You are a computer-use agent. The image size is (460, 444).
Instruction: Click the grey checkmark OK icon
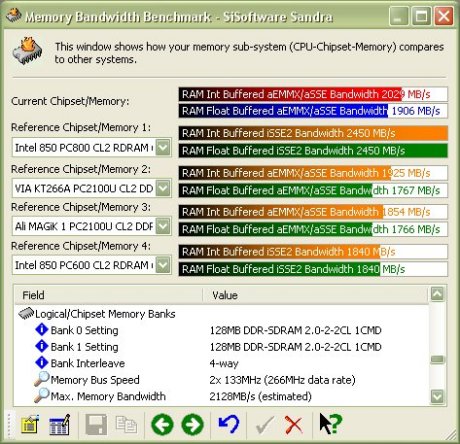click(265, 425)
